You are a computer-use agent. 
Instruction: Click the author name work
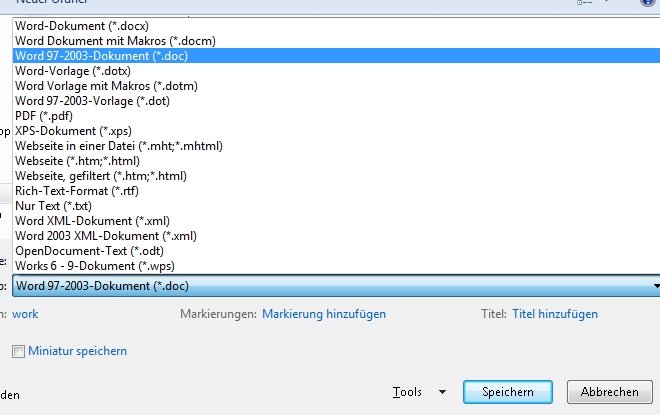(25, 314)
